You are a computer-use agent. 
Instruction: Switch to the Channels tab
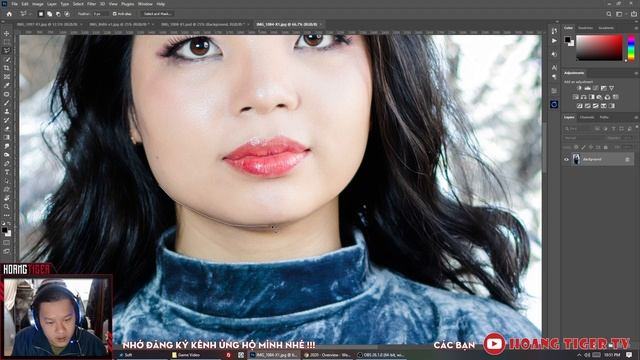[587, 118]
